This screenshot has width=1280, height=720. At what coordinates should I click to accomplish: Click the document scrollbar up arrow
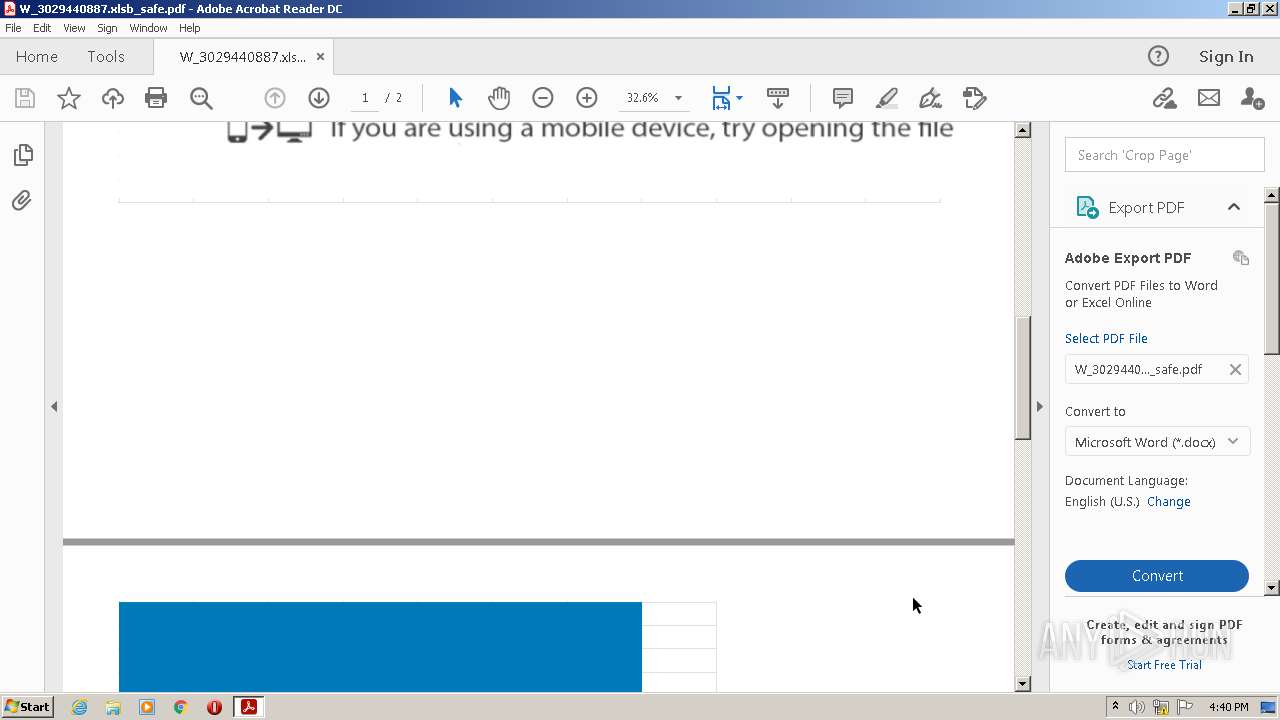coord(1022,130)
